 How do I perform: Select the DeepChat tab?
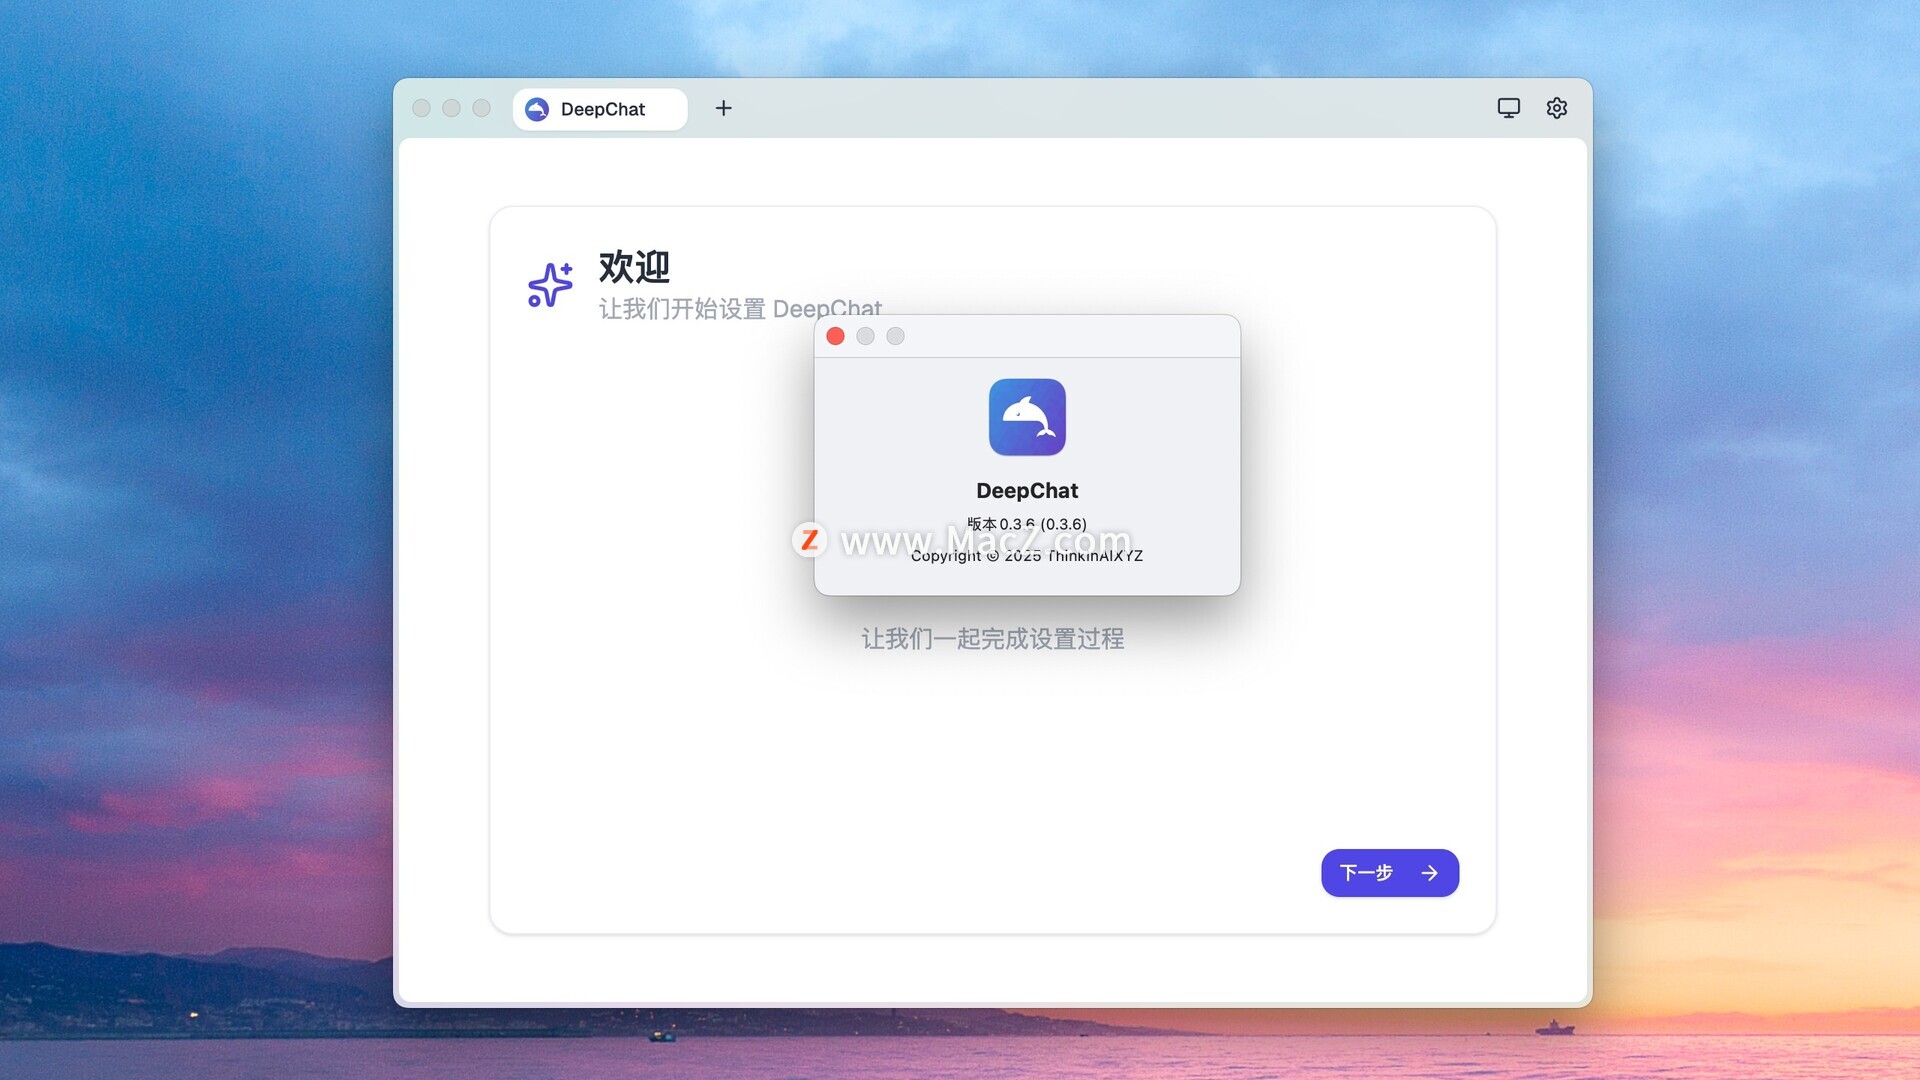602,109
